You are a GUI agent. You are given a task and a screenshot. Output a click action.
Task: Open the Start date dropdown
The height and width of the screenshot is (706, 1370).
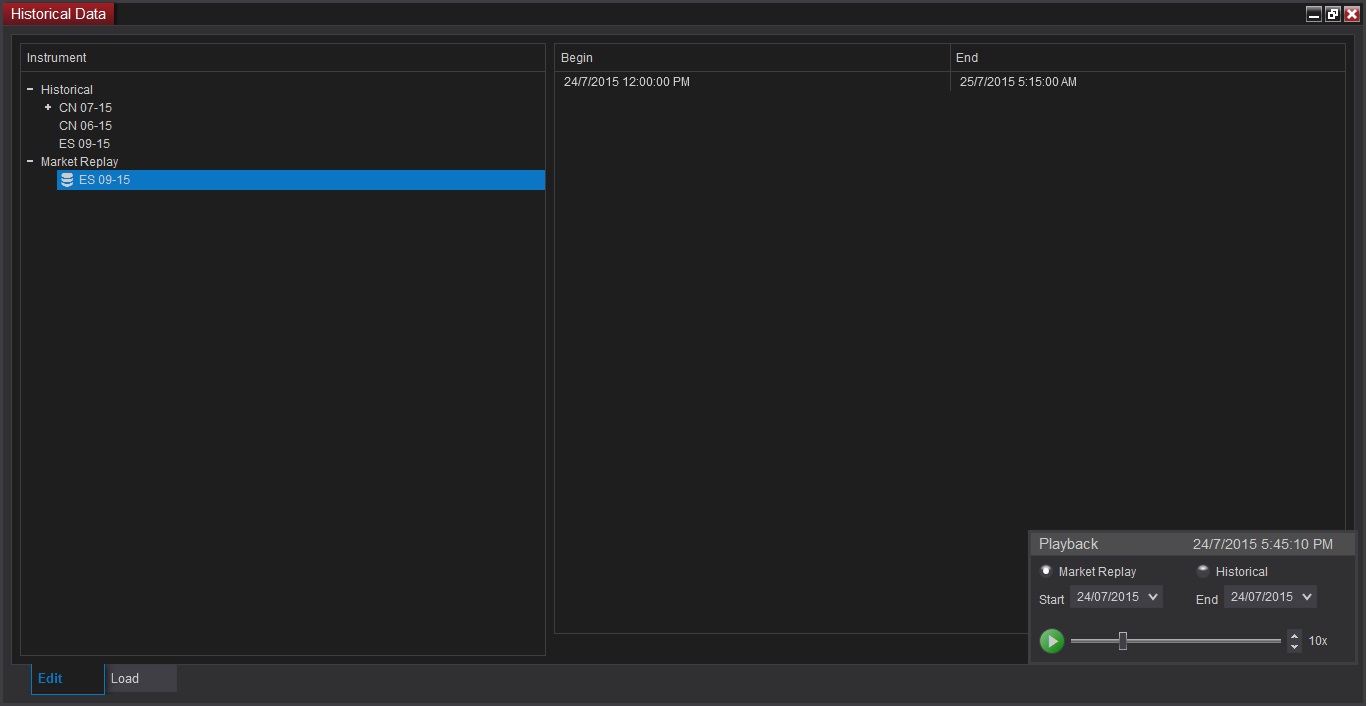pyautogui.click(x=1116, y=597)
